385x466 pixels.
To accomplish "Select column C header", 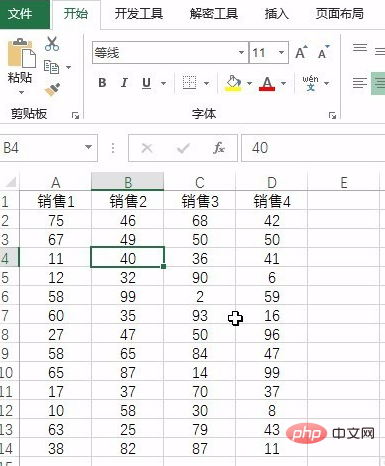I will point(200,182).
